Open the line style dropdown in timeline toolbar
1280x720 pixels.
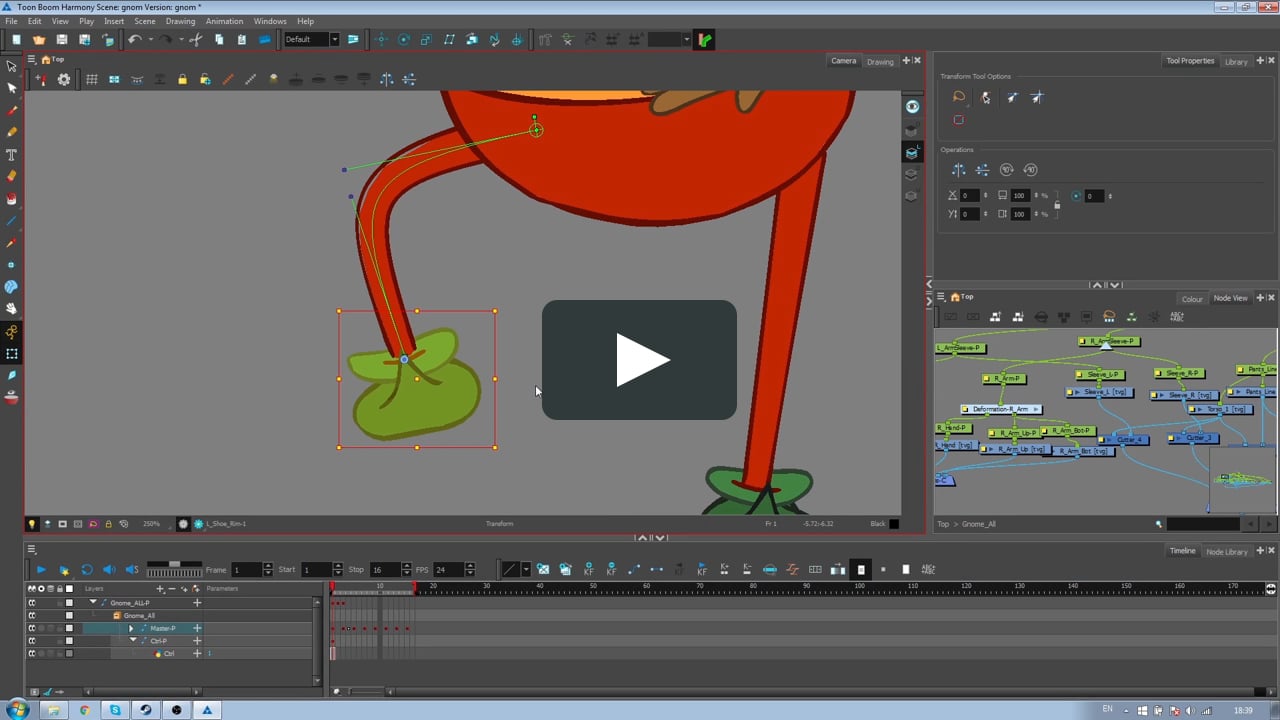[x=526, y=570]
